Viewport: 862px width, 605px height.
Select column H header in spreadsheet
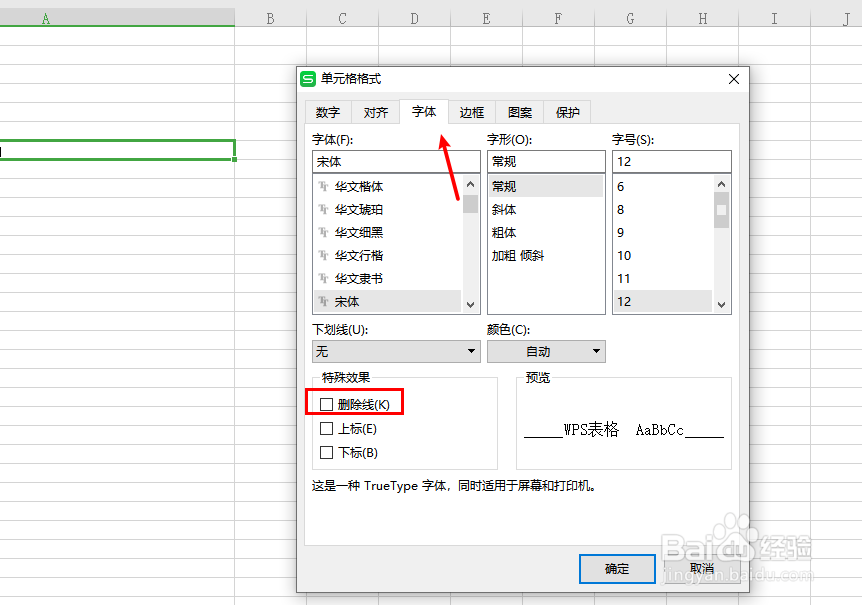coord(703,18)
